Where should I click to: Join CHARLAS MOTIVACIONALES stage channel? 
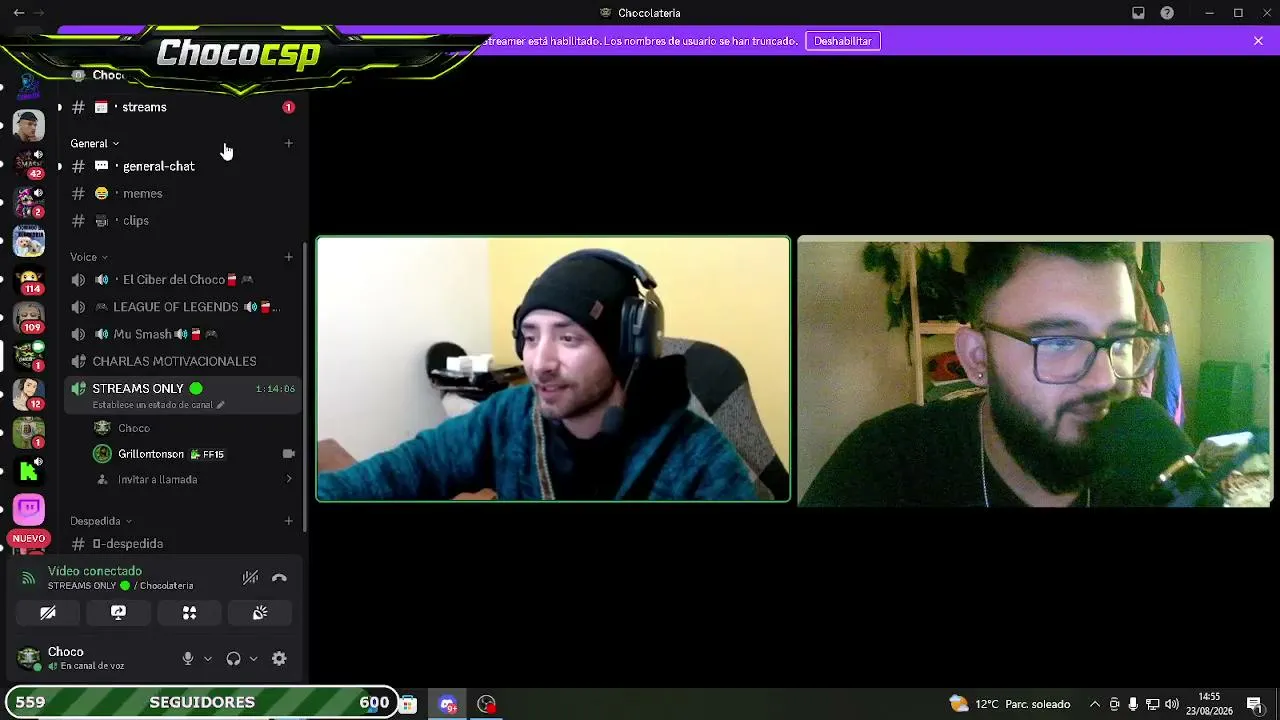tap(182, 361)
